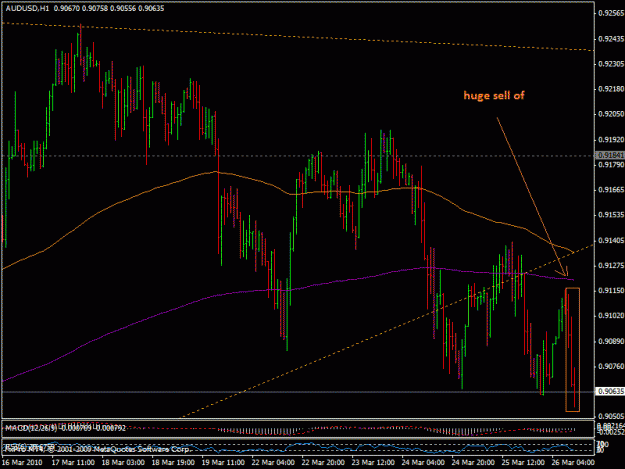Click the 23 Mar 12:00 time label
This screenshot has height=469, width=625.
coord(373,463)
